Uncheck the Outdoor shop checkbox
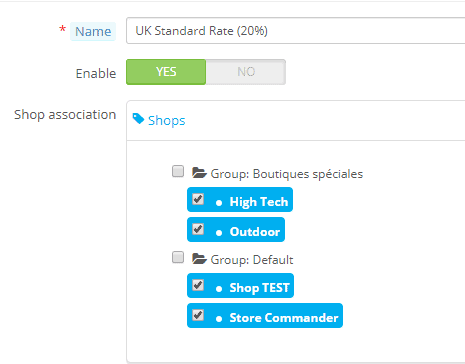The width and height of the screenshot is (465, 364). [x=198, y=229]
